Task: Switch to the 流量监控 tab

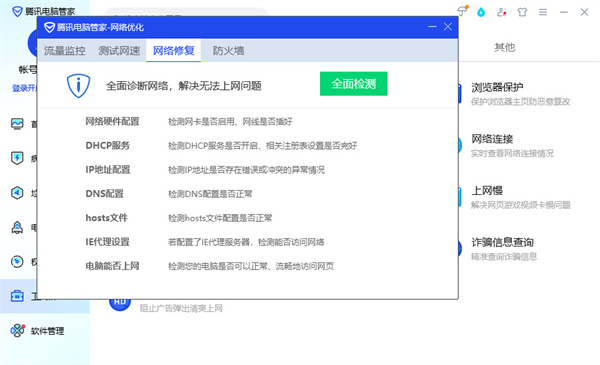Action: [65, 51]
